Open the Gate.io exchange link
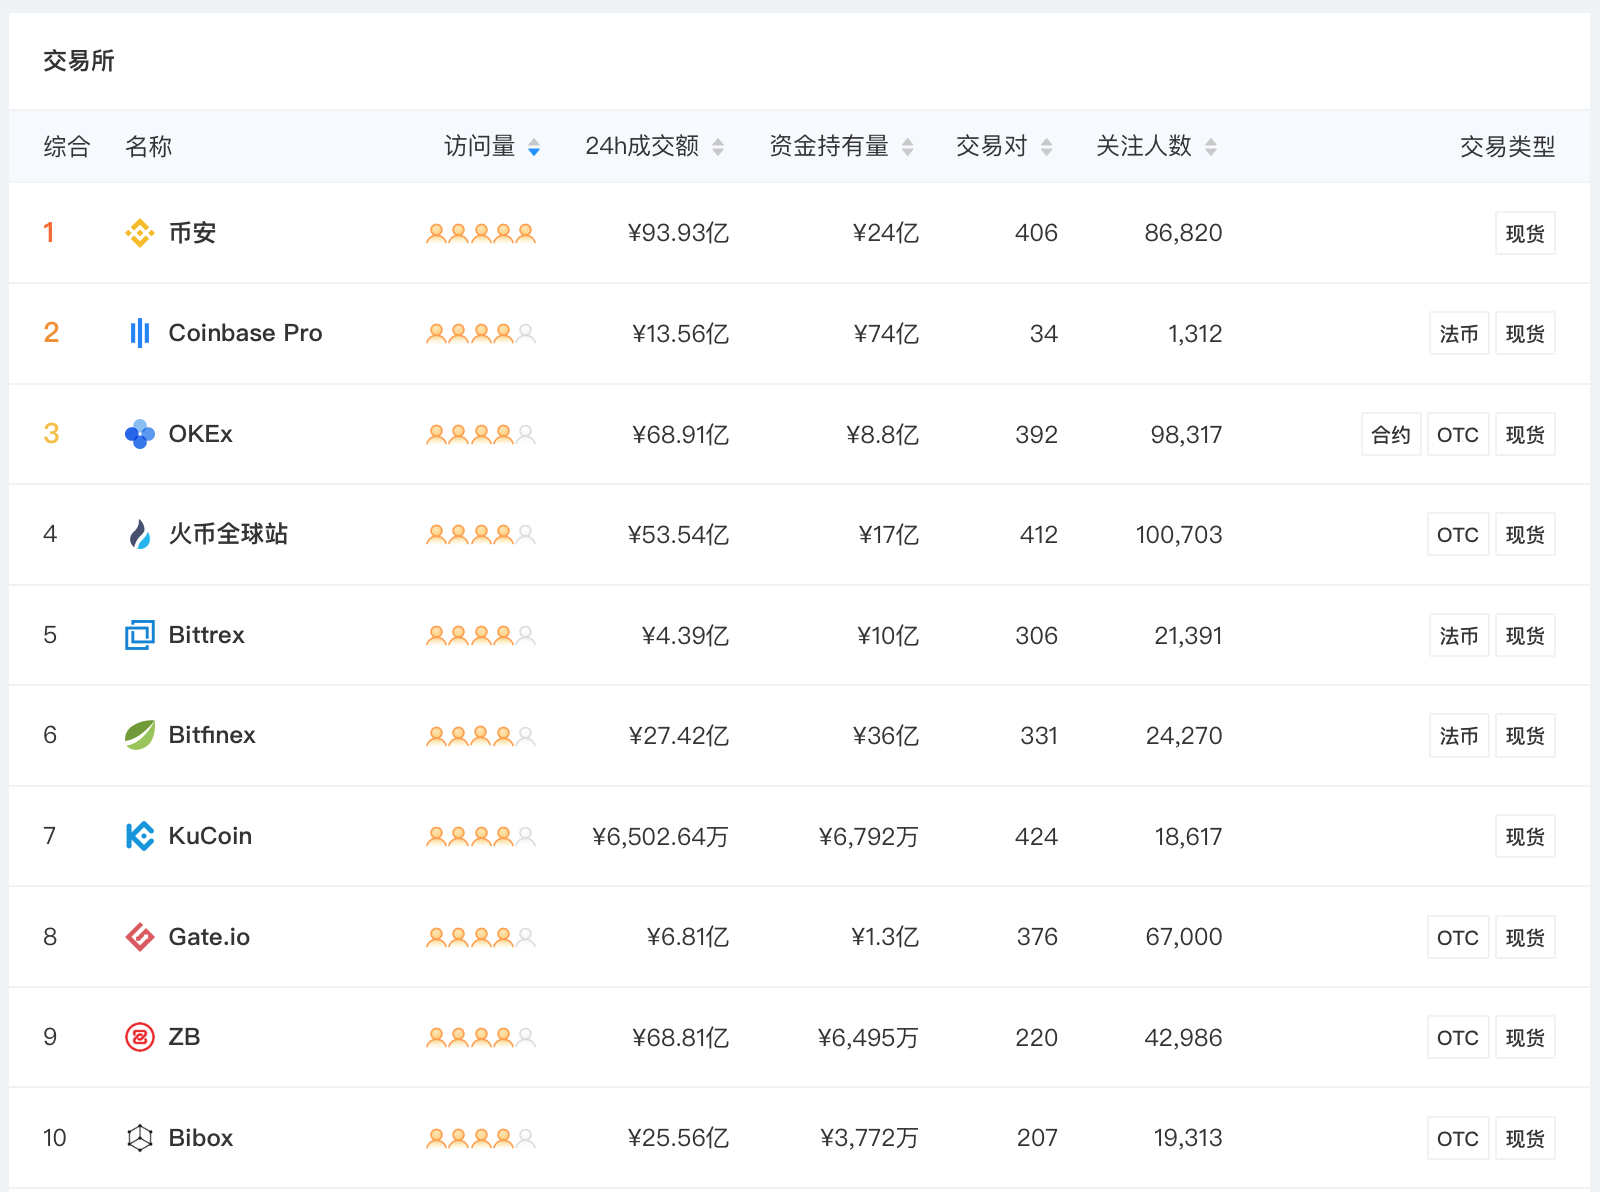1600x1192 pixels. coord(209,937)
